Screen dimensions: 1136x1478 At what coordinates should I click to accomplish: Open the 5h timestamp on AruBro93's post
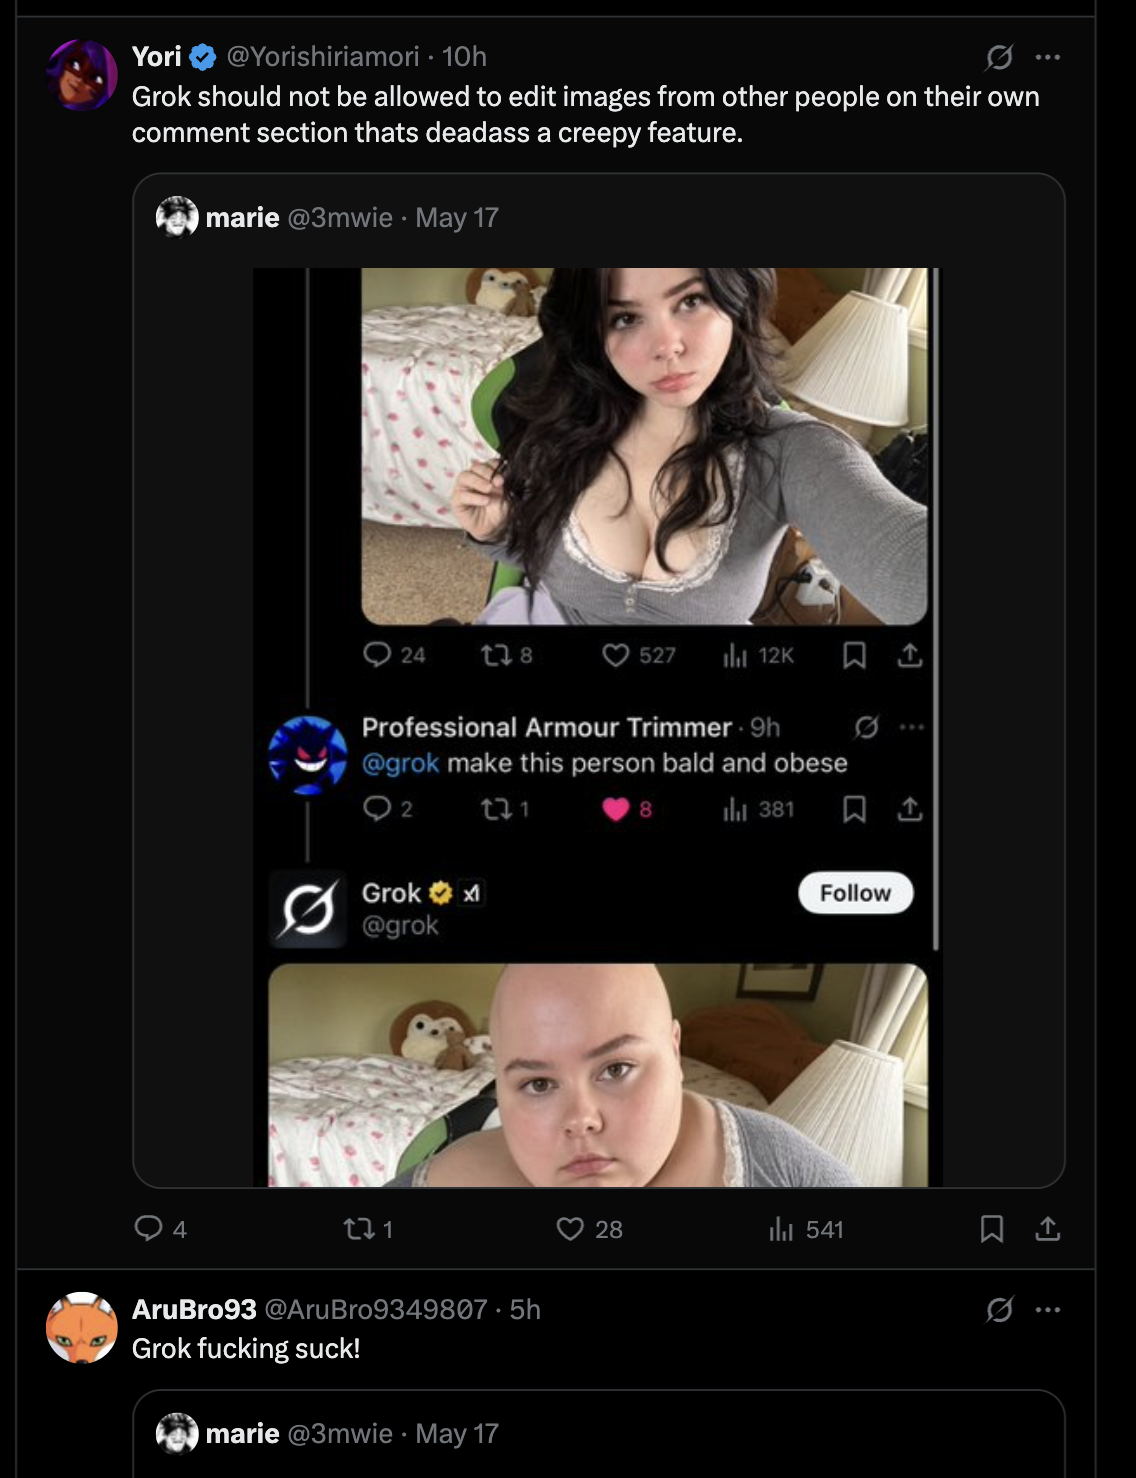click(525, 1310)
